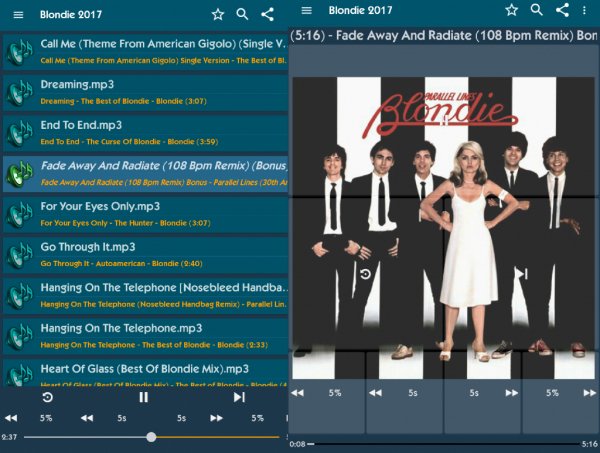Select Call Me (Theme From American Gigolo) track
The width and height of the screenshot is (600, 453).
[145, 52]
